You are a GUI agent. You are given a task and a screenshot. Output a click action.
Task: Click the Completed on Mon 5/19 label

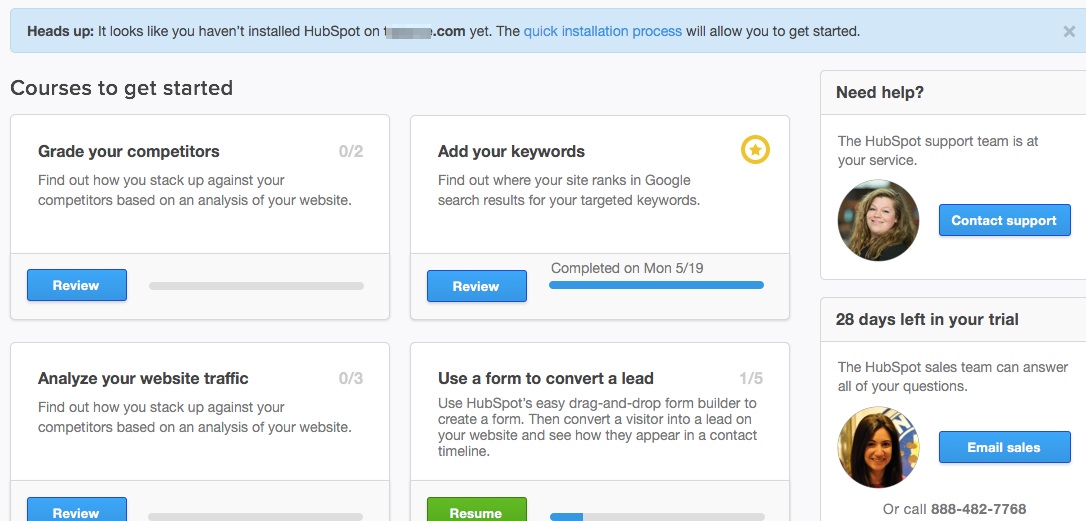(x=627, y=268)
